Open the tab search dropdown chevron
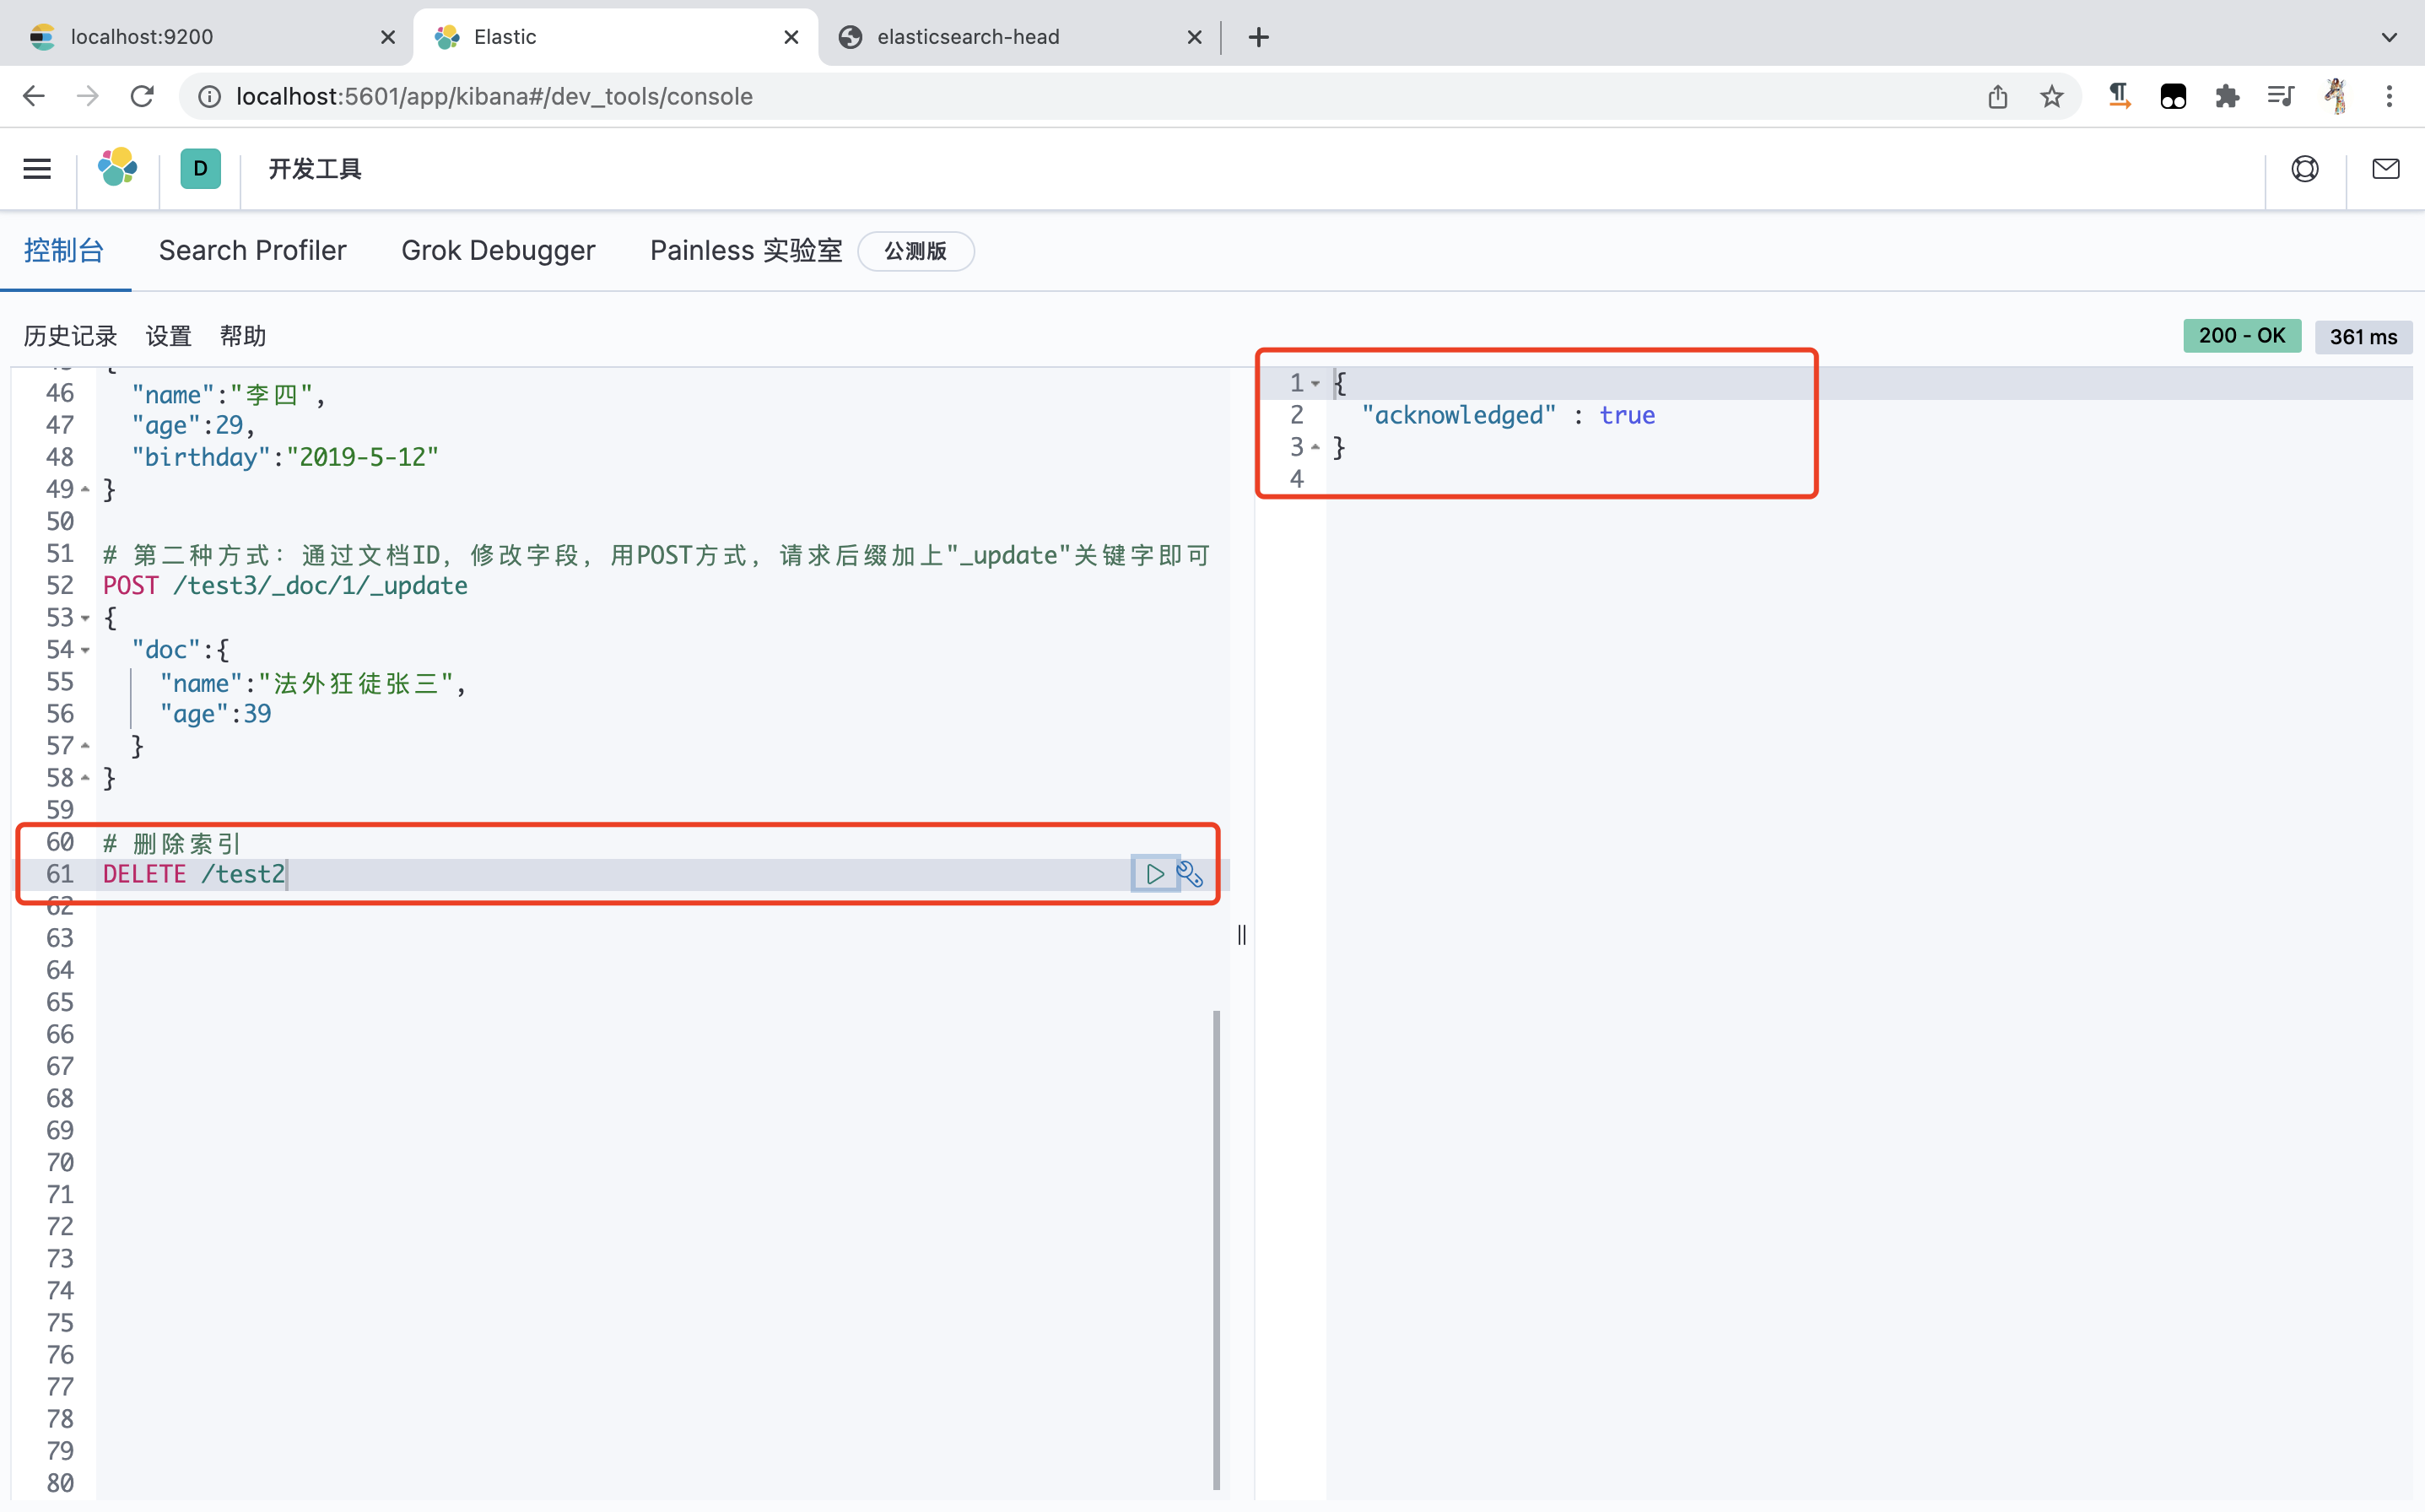This screenshot has width=2425, height=1512. [x=2389, y=37]
